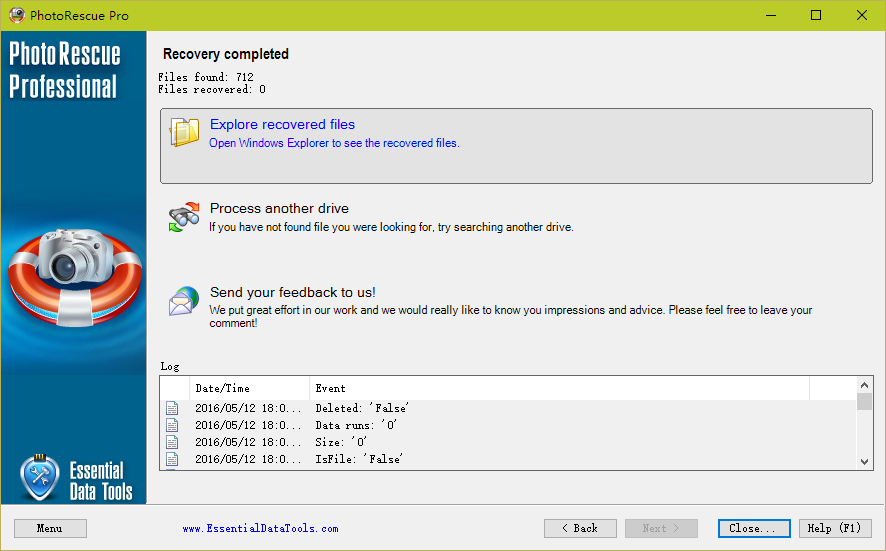
Task: Click log document icon for Deleted: 'False'
Action: (x=172, y=408)
